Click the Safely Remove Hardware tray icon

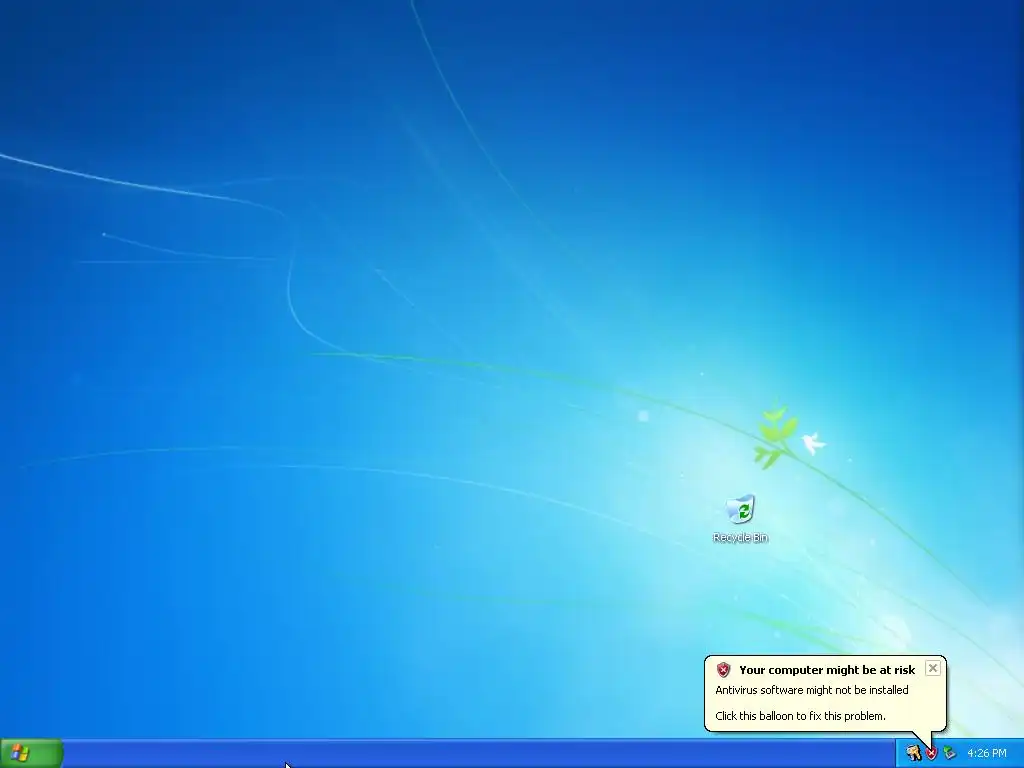click(949, 754)
